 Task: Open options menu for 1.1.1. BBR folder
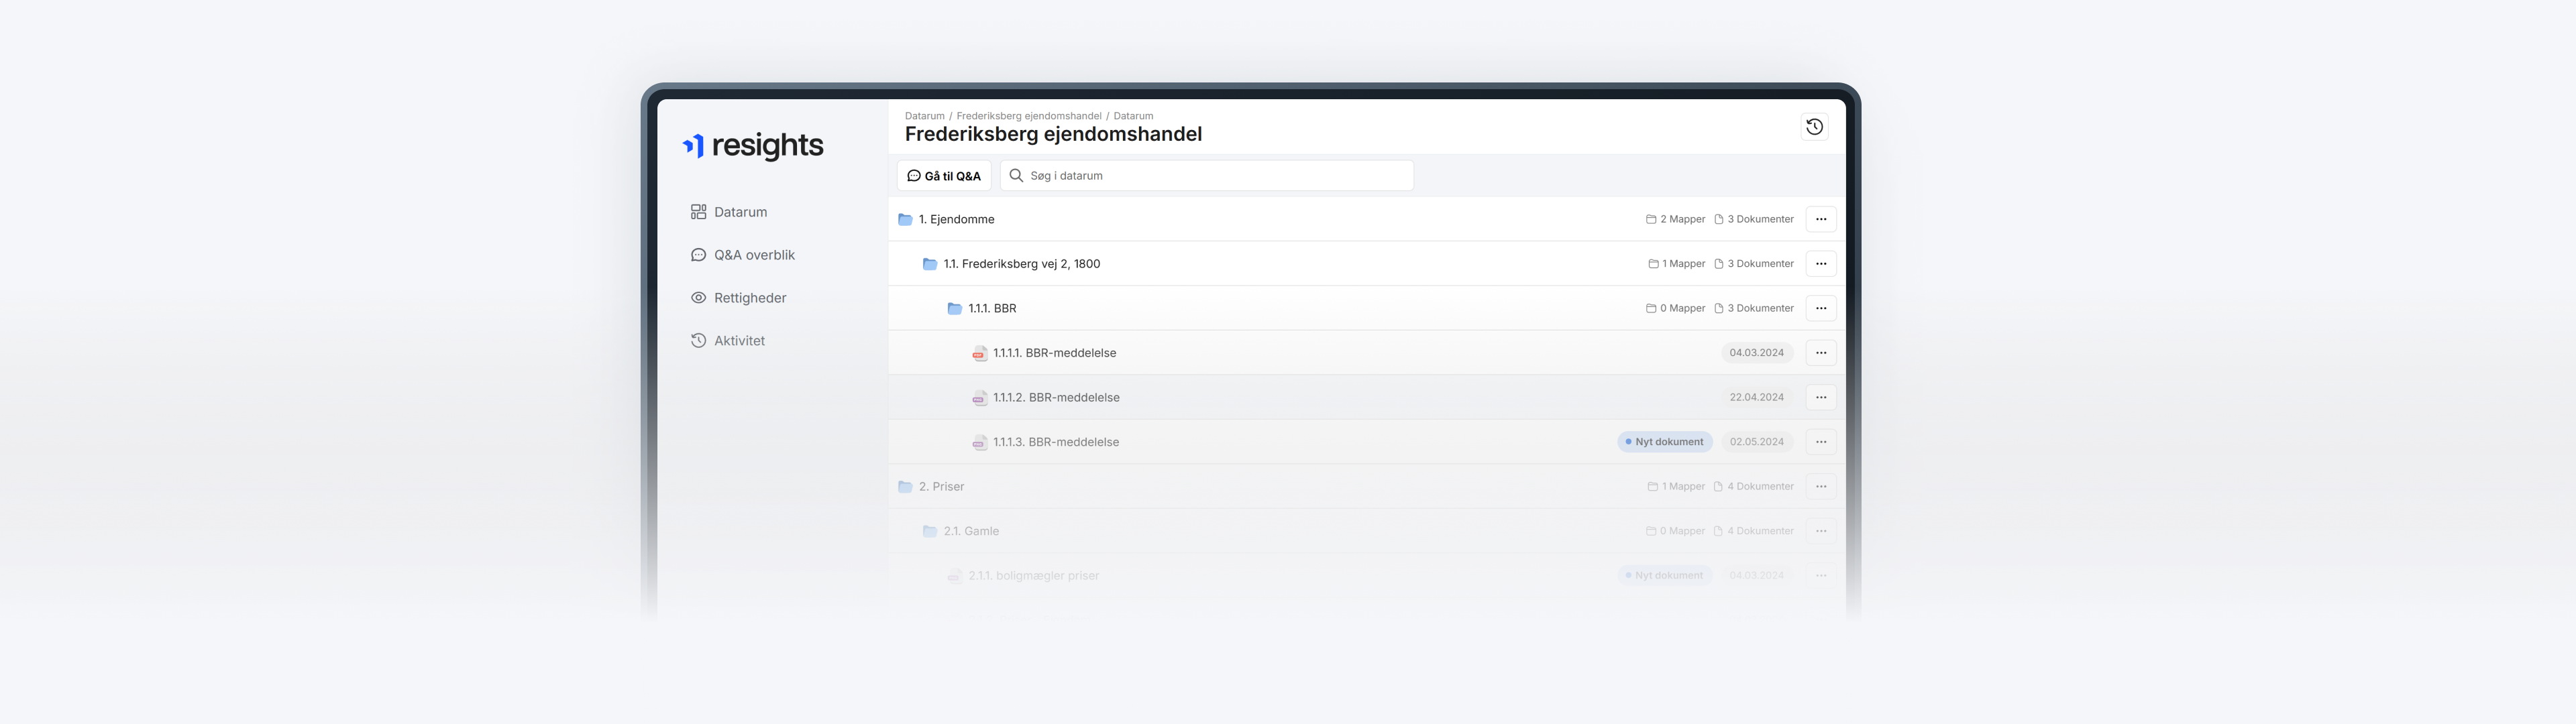1820,308
